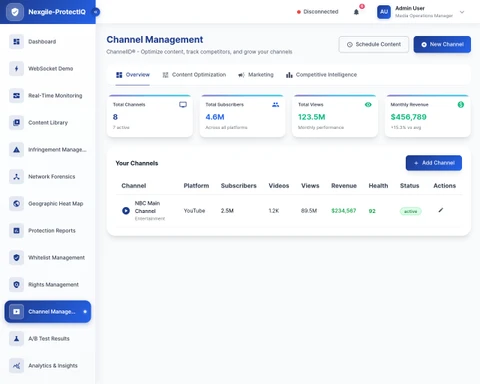Click the Monthly Revenue dollar icon

(461, 105)
